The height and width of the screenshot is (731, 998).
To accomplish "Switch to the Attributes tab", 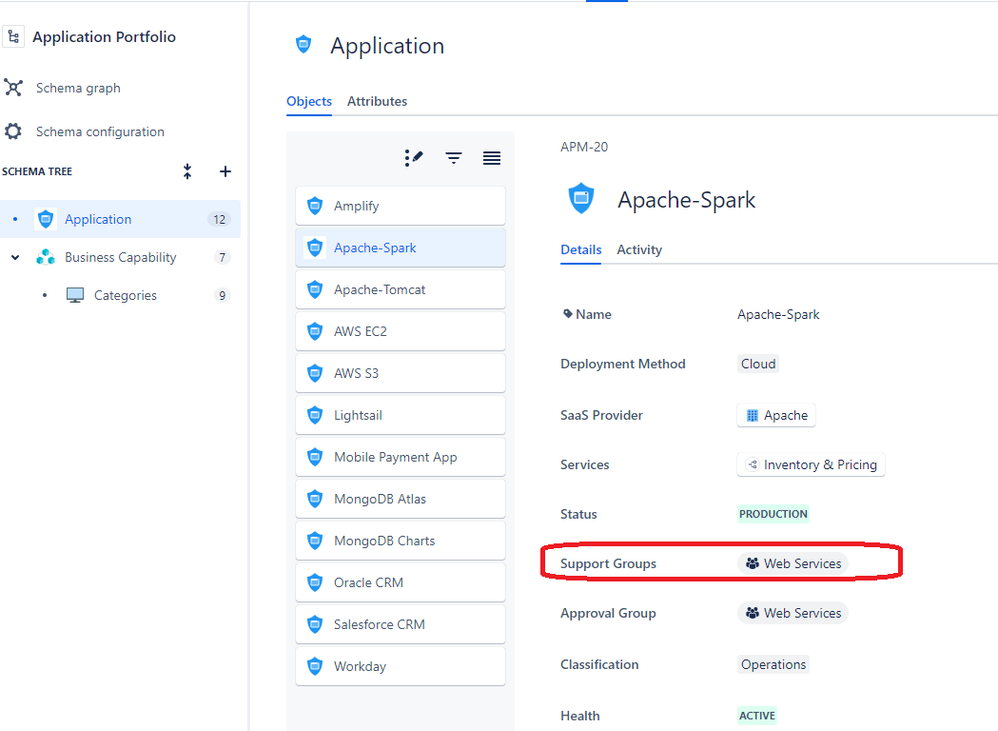I will tap(377, 101).
